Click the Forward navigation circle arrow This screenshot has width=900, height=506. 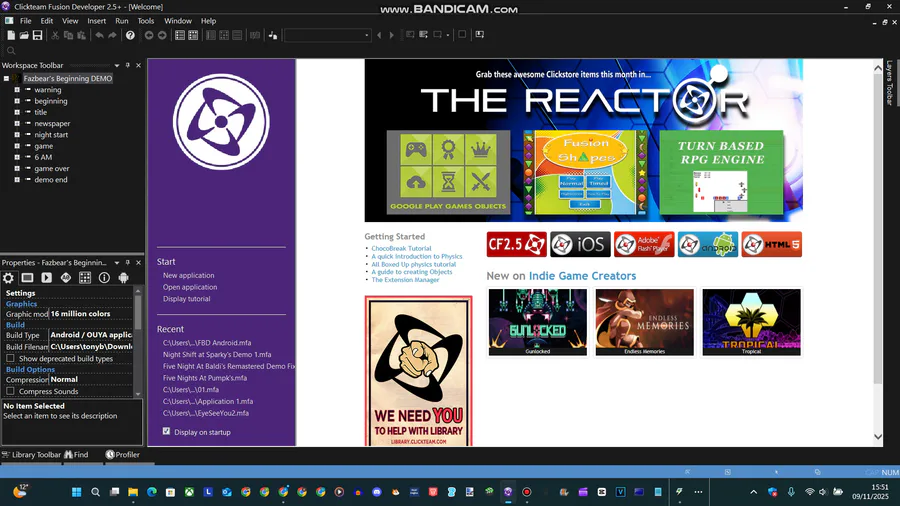162,35
